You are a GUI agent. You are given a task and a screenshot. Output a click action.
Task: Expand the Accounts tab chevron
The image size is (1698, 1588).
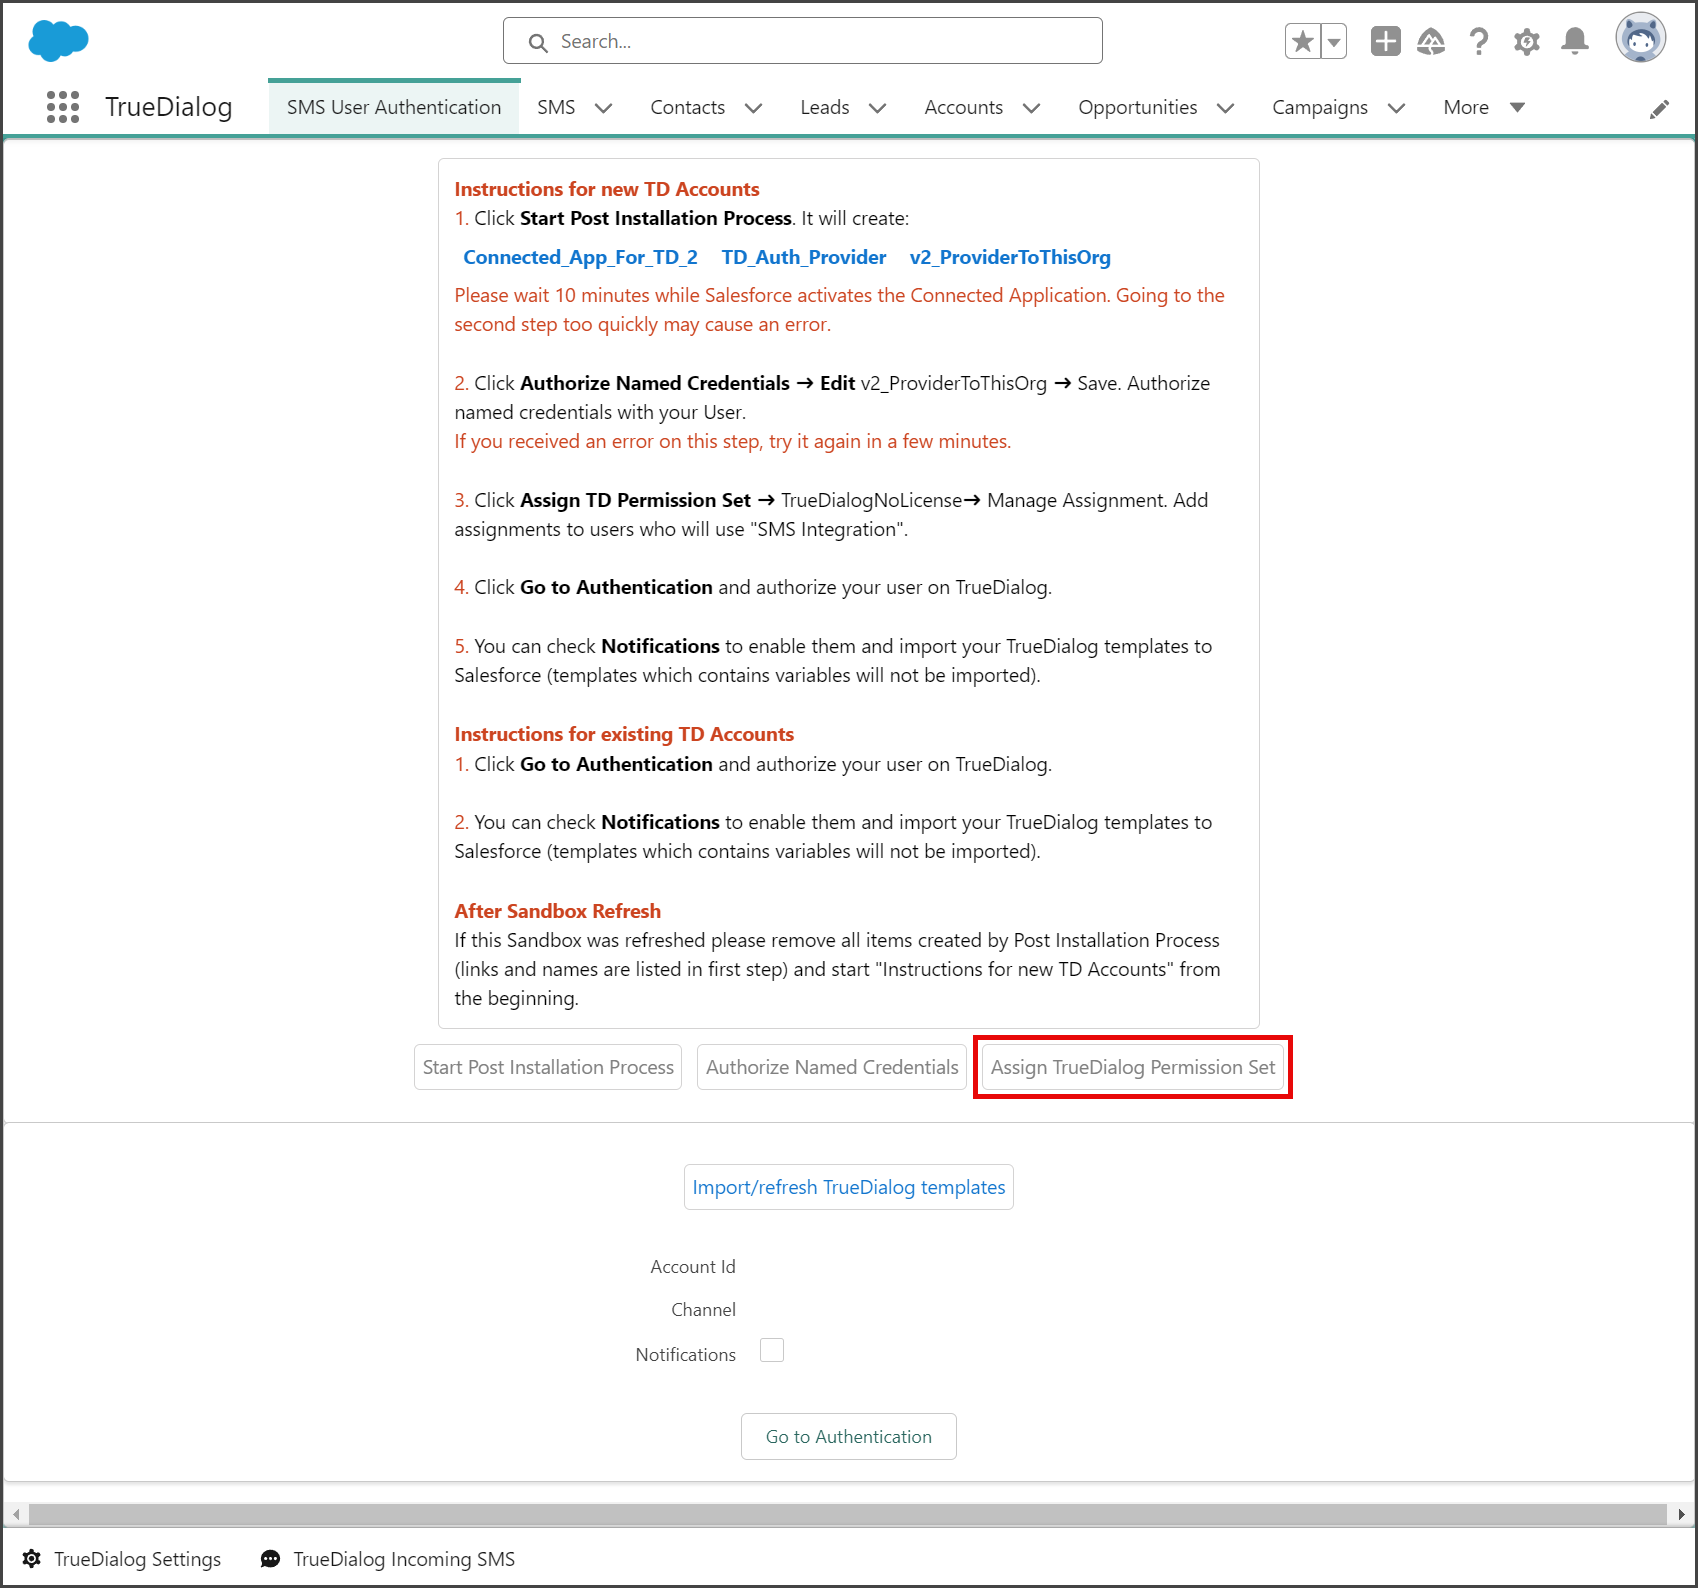(1031, 108)
